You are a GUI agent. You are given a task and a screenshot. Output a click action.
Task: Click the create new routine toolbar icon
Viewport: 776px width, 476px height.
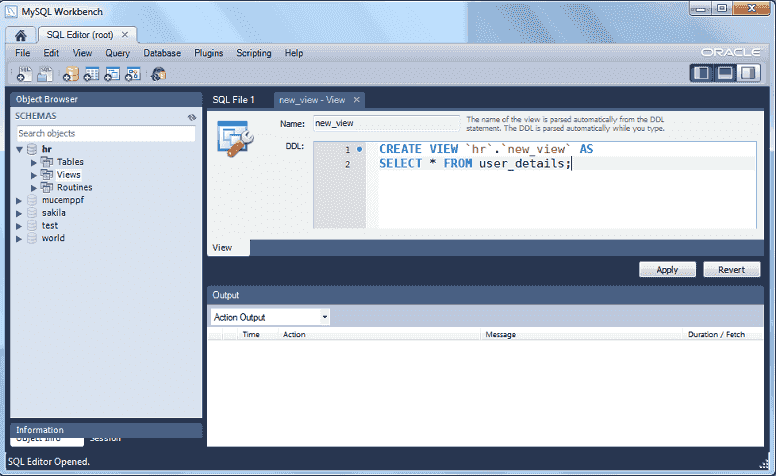[x=133, y=74]
